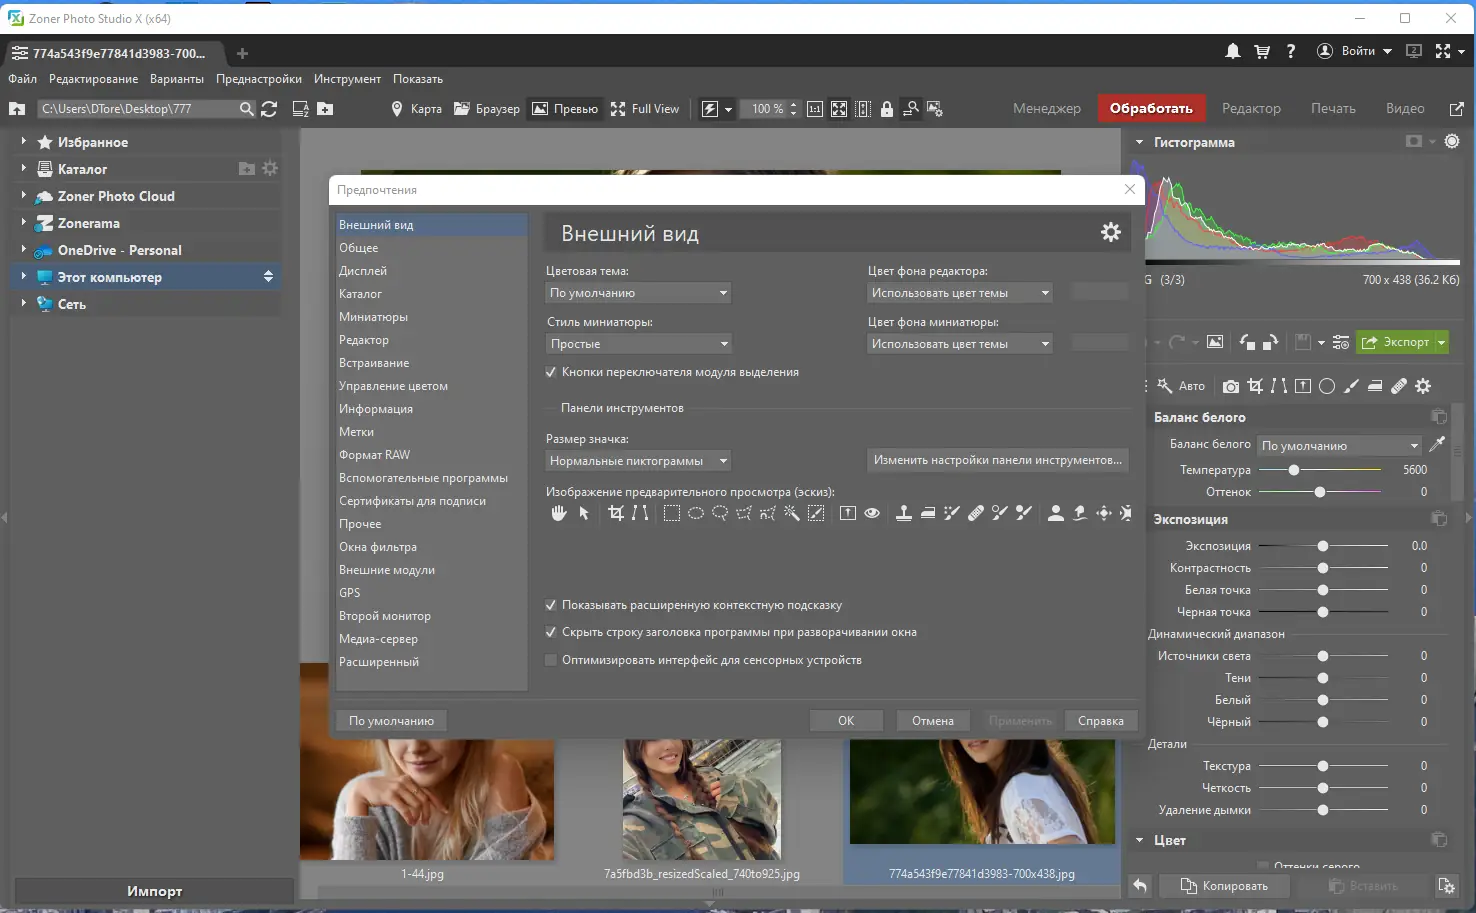Enable Оптимизировать интерфейс для сенсорных устройств
The image size is (1476, 913).
(551, 660)
